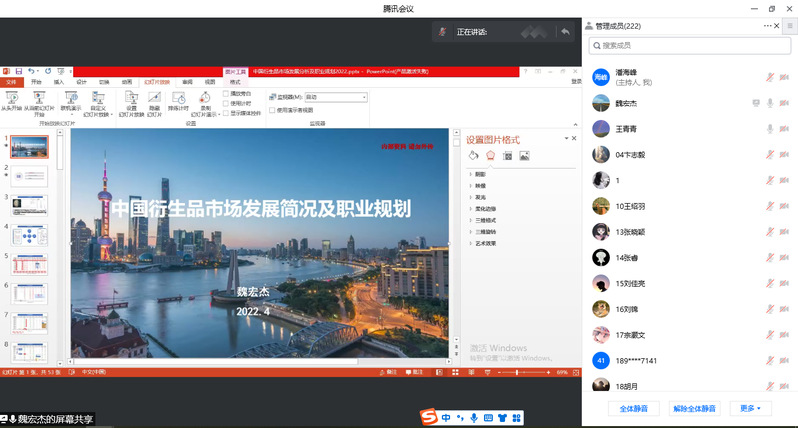Image resolution: width=798 pixels, height=428 pixels.
Task: Open the 文件 menu tab
Action: (11, 82)
